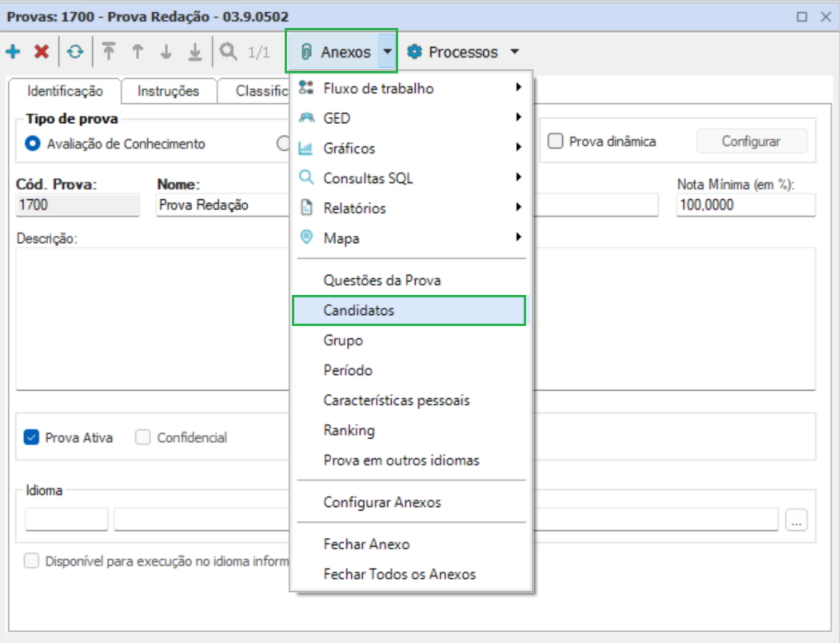Click Consultas SQL magnifier icon
Screen dimensions: 840x643
coord(306,177)
